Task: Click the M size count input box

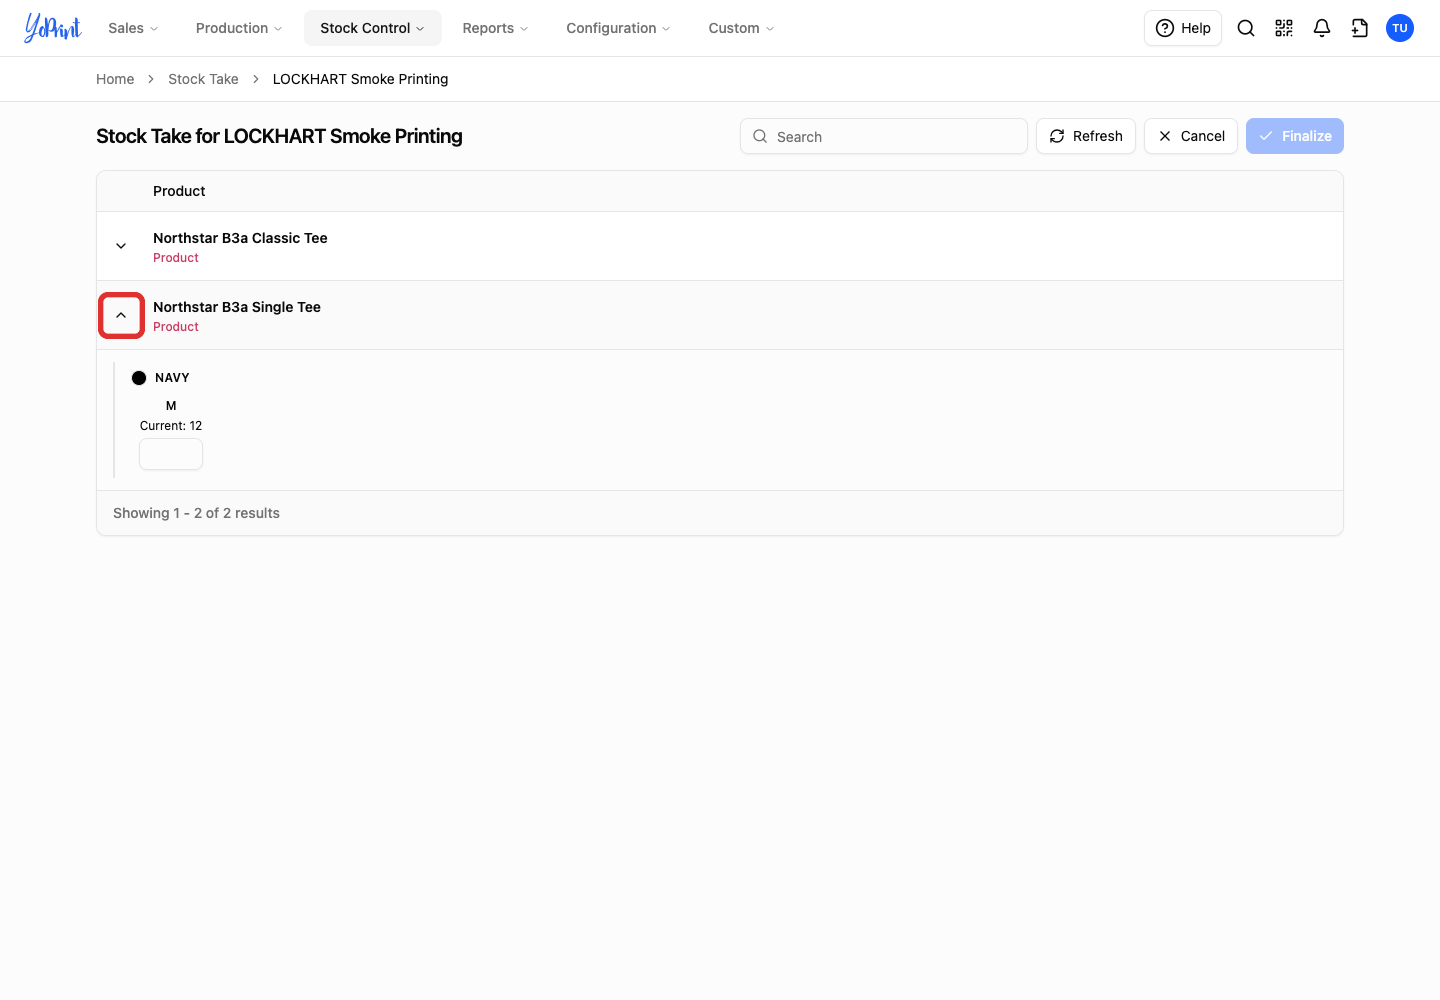Action: point(171,454)
